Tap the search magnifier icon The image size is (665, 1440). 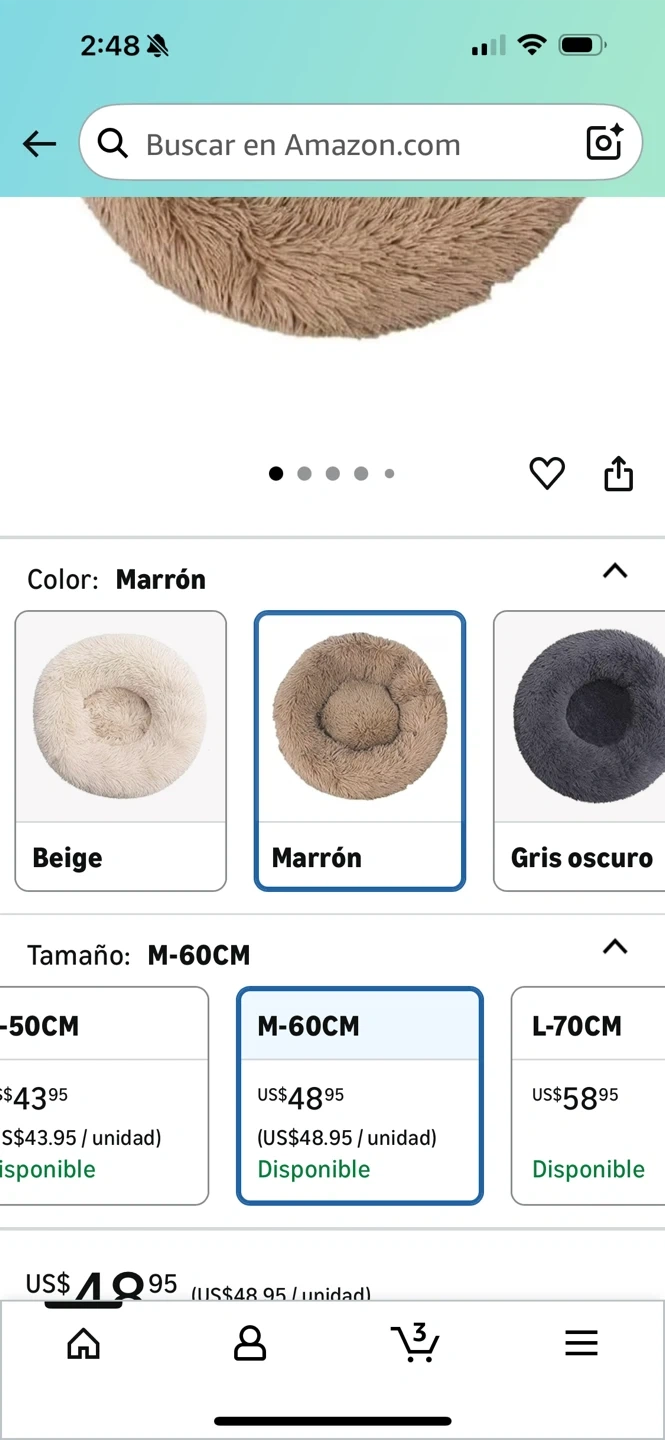tap(113, 144)
